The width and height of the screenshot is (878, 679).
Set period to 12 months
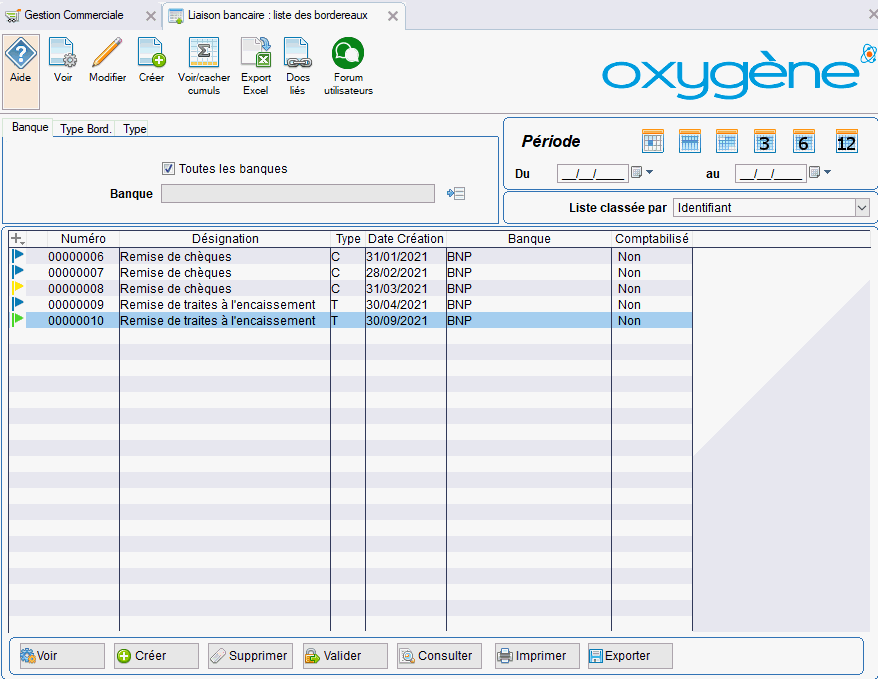click(x=846, y=142)
